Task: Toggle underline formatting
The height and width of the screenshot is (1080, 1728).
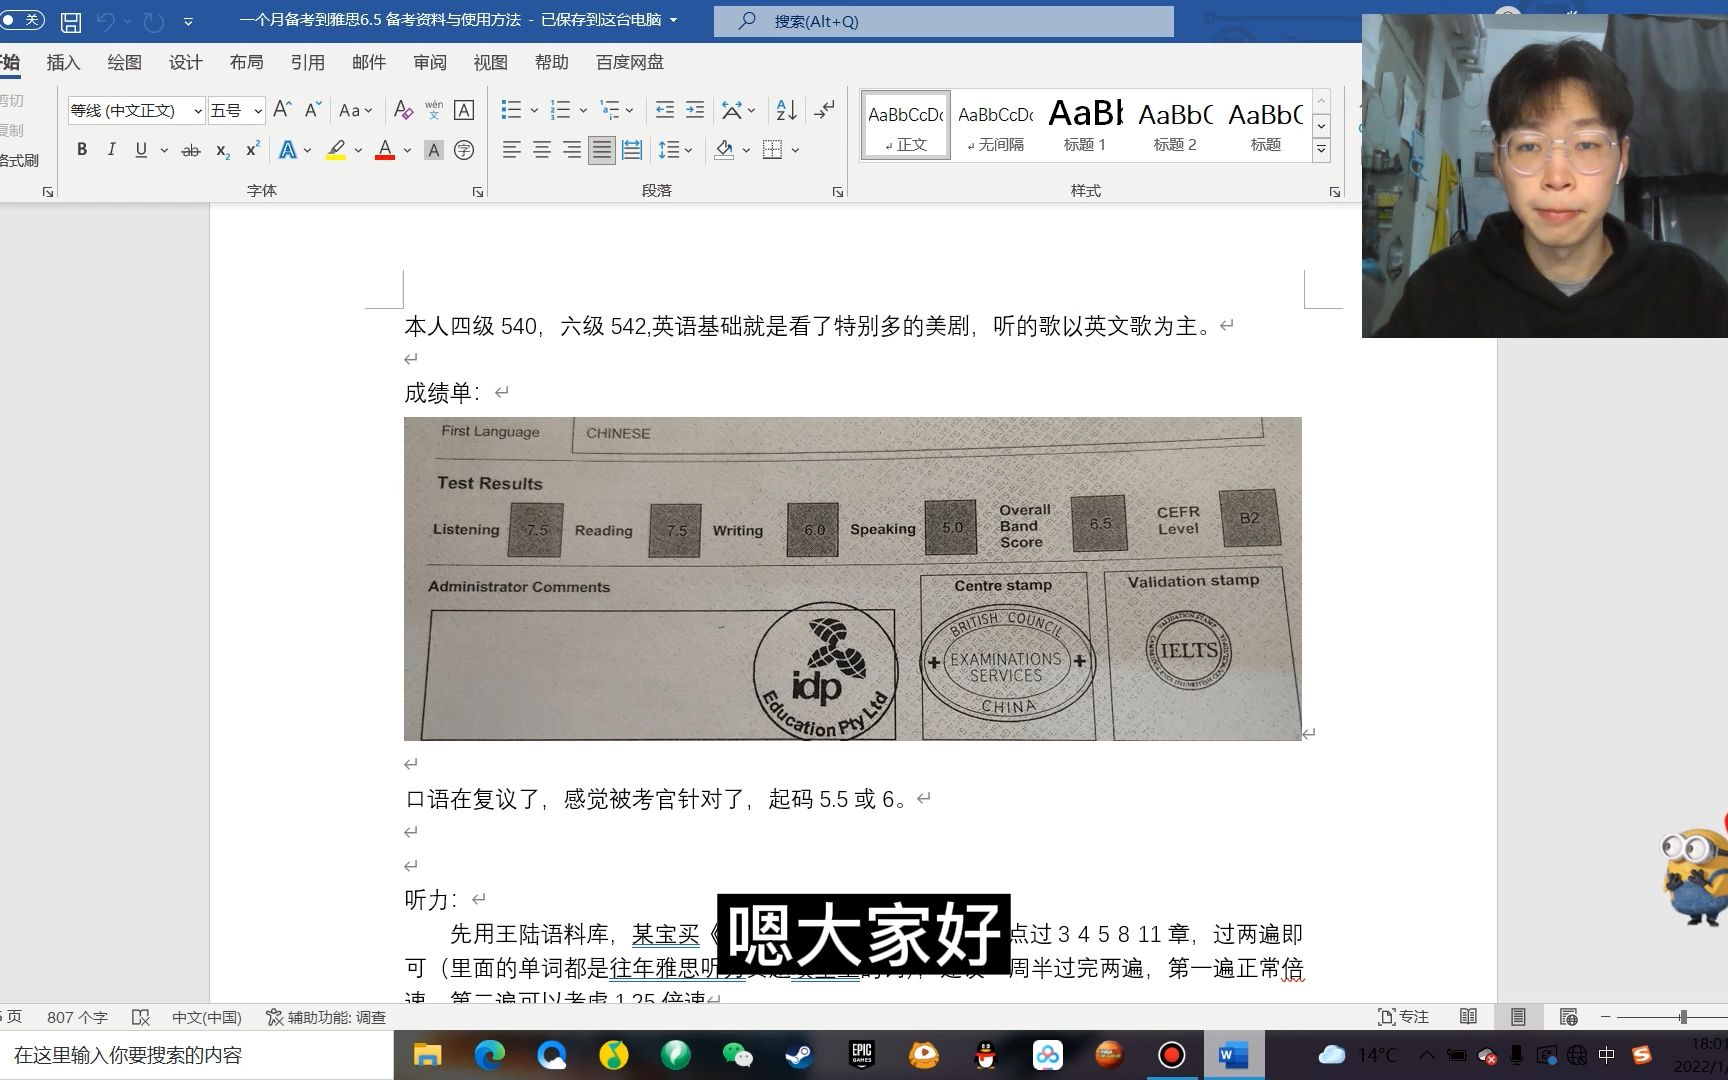Action: click(141, 150)
